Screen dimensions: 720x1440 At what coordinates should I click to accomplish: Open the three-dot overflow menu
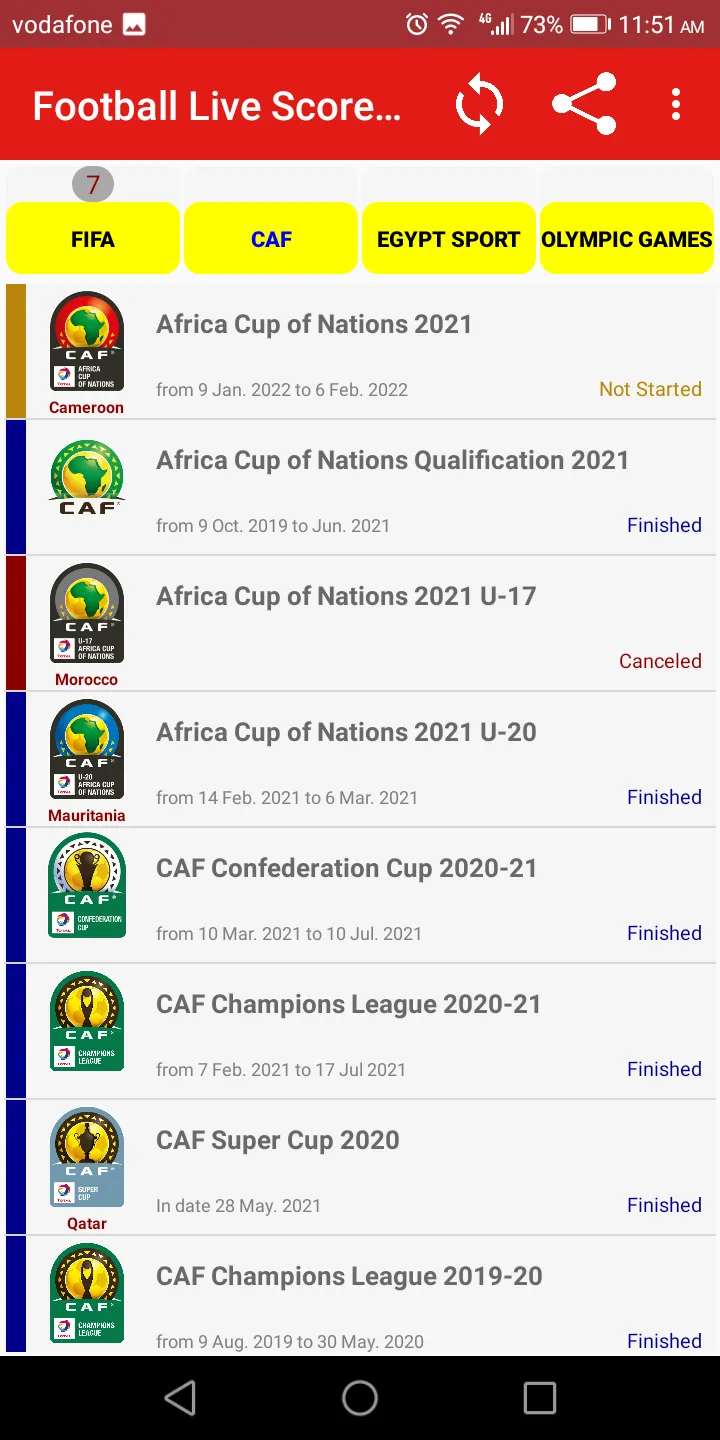pos(676,104)
